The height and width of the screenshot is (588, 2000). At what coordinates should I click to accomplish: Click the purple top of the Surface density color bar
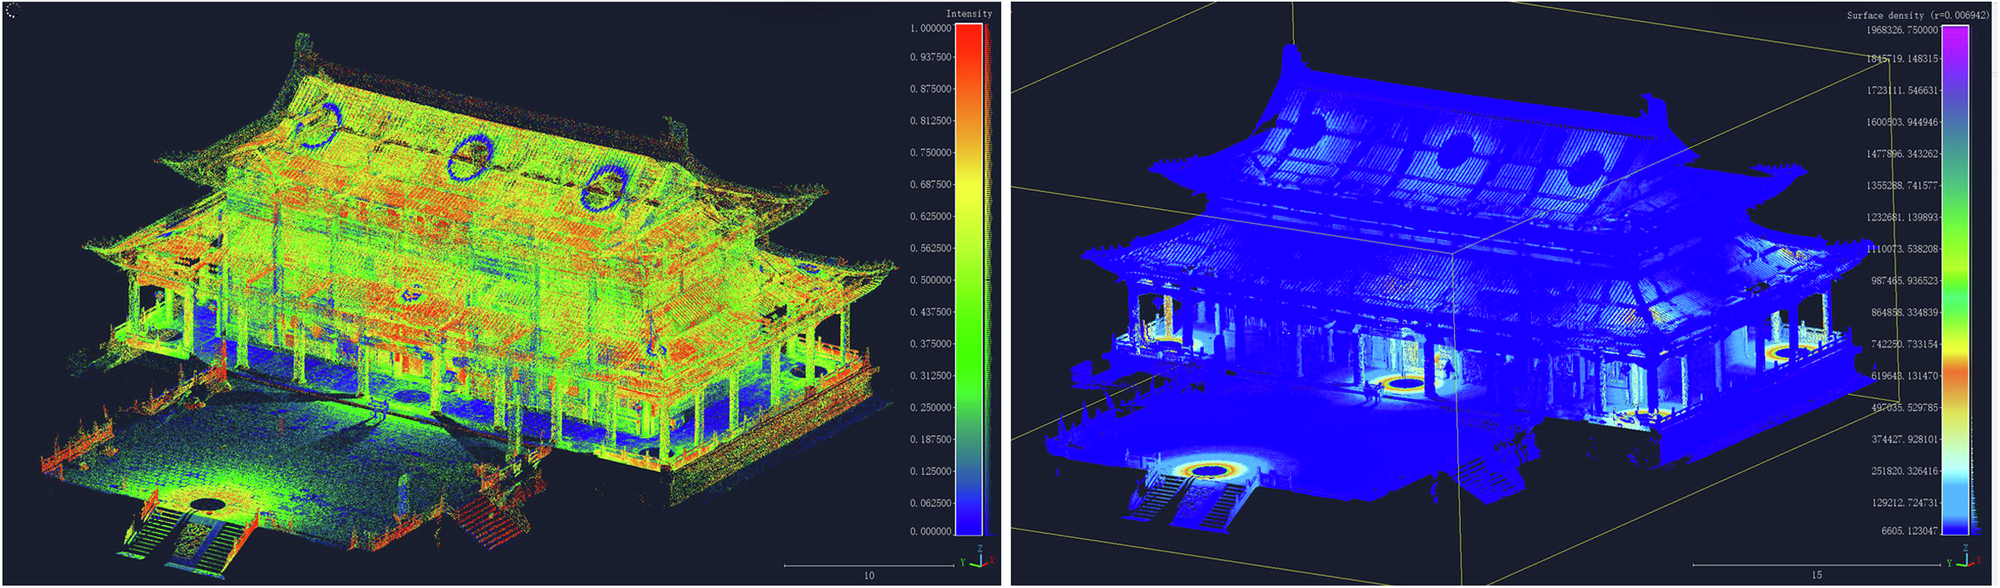coord(1955,33)
